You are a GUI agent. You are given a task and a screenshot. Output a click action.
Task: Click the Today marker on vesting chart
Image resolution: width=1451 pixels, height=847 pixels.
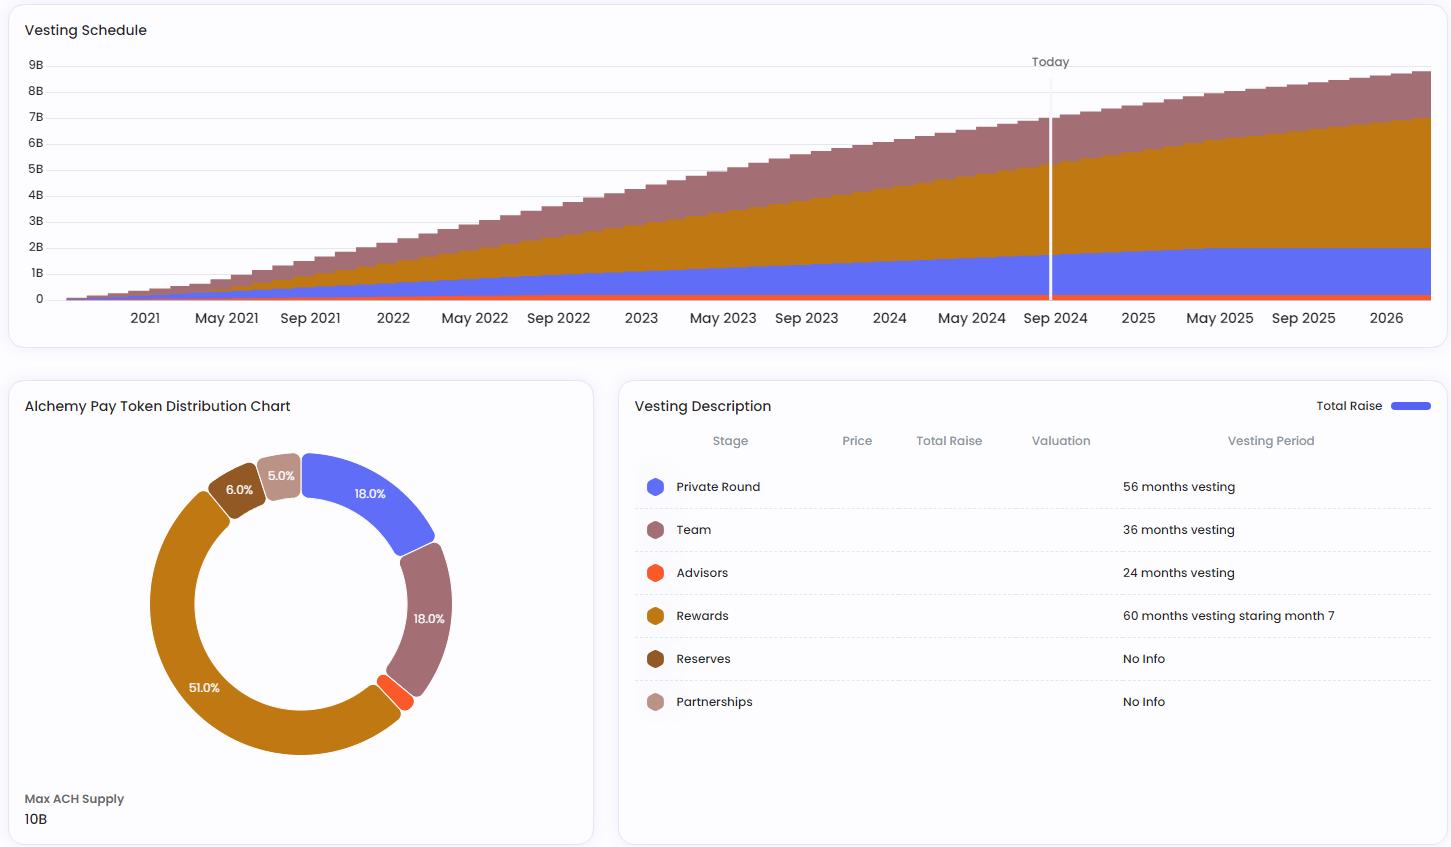tap(1050, 62)
